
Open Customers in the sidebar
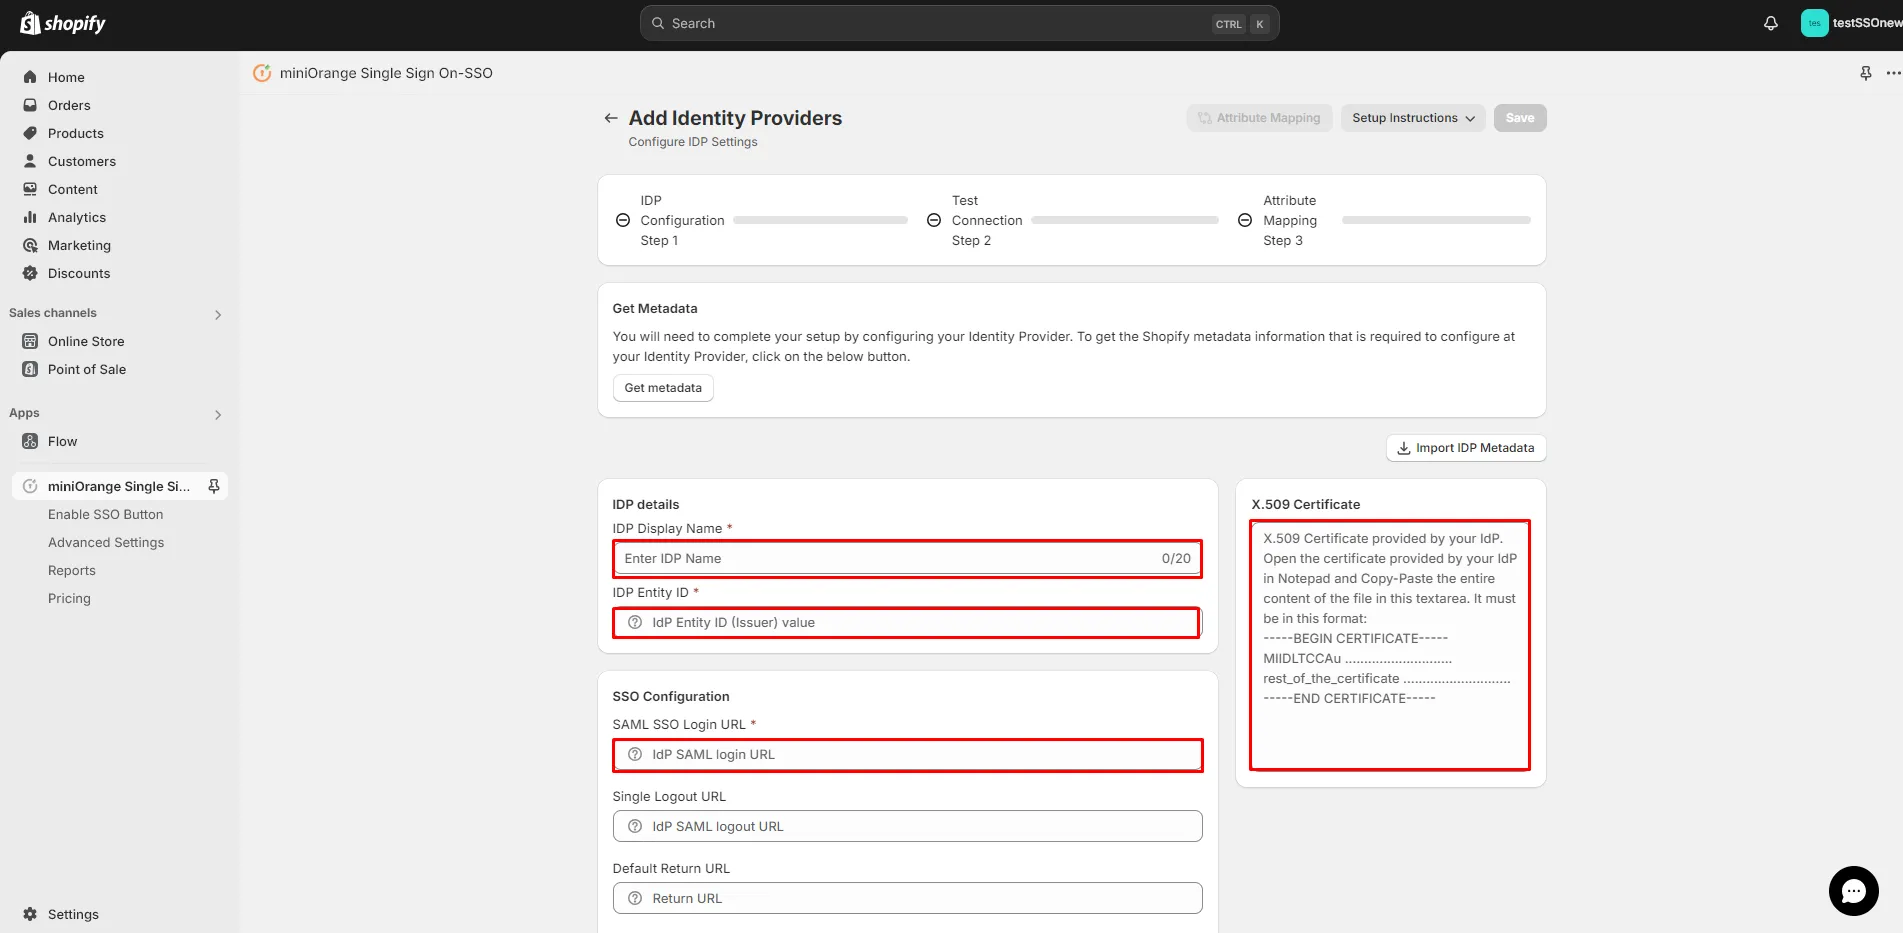82,161
